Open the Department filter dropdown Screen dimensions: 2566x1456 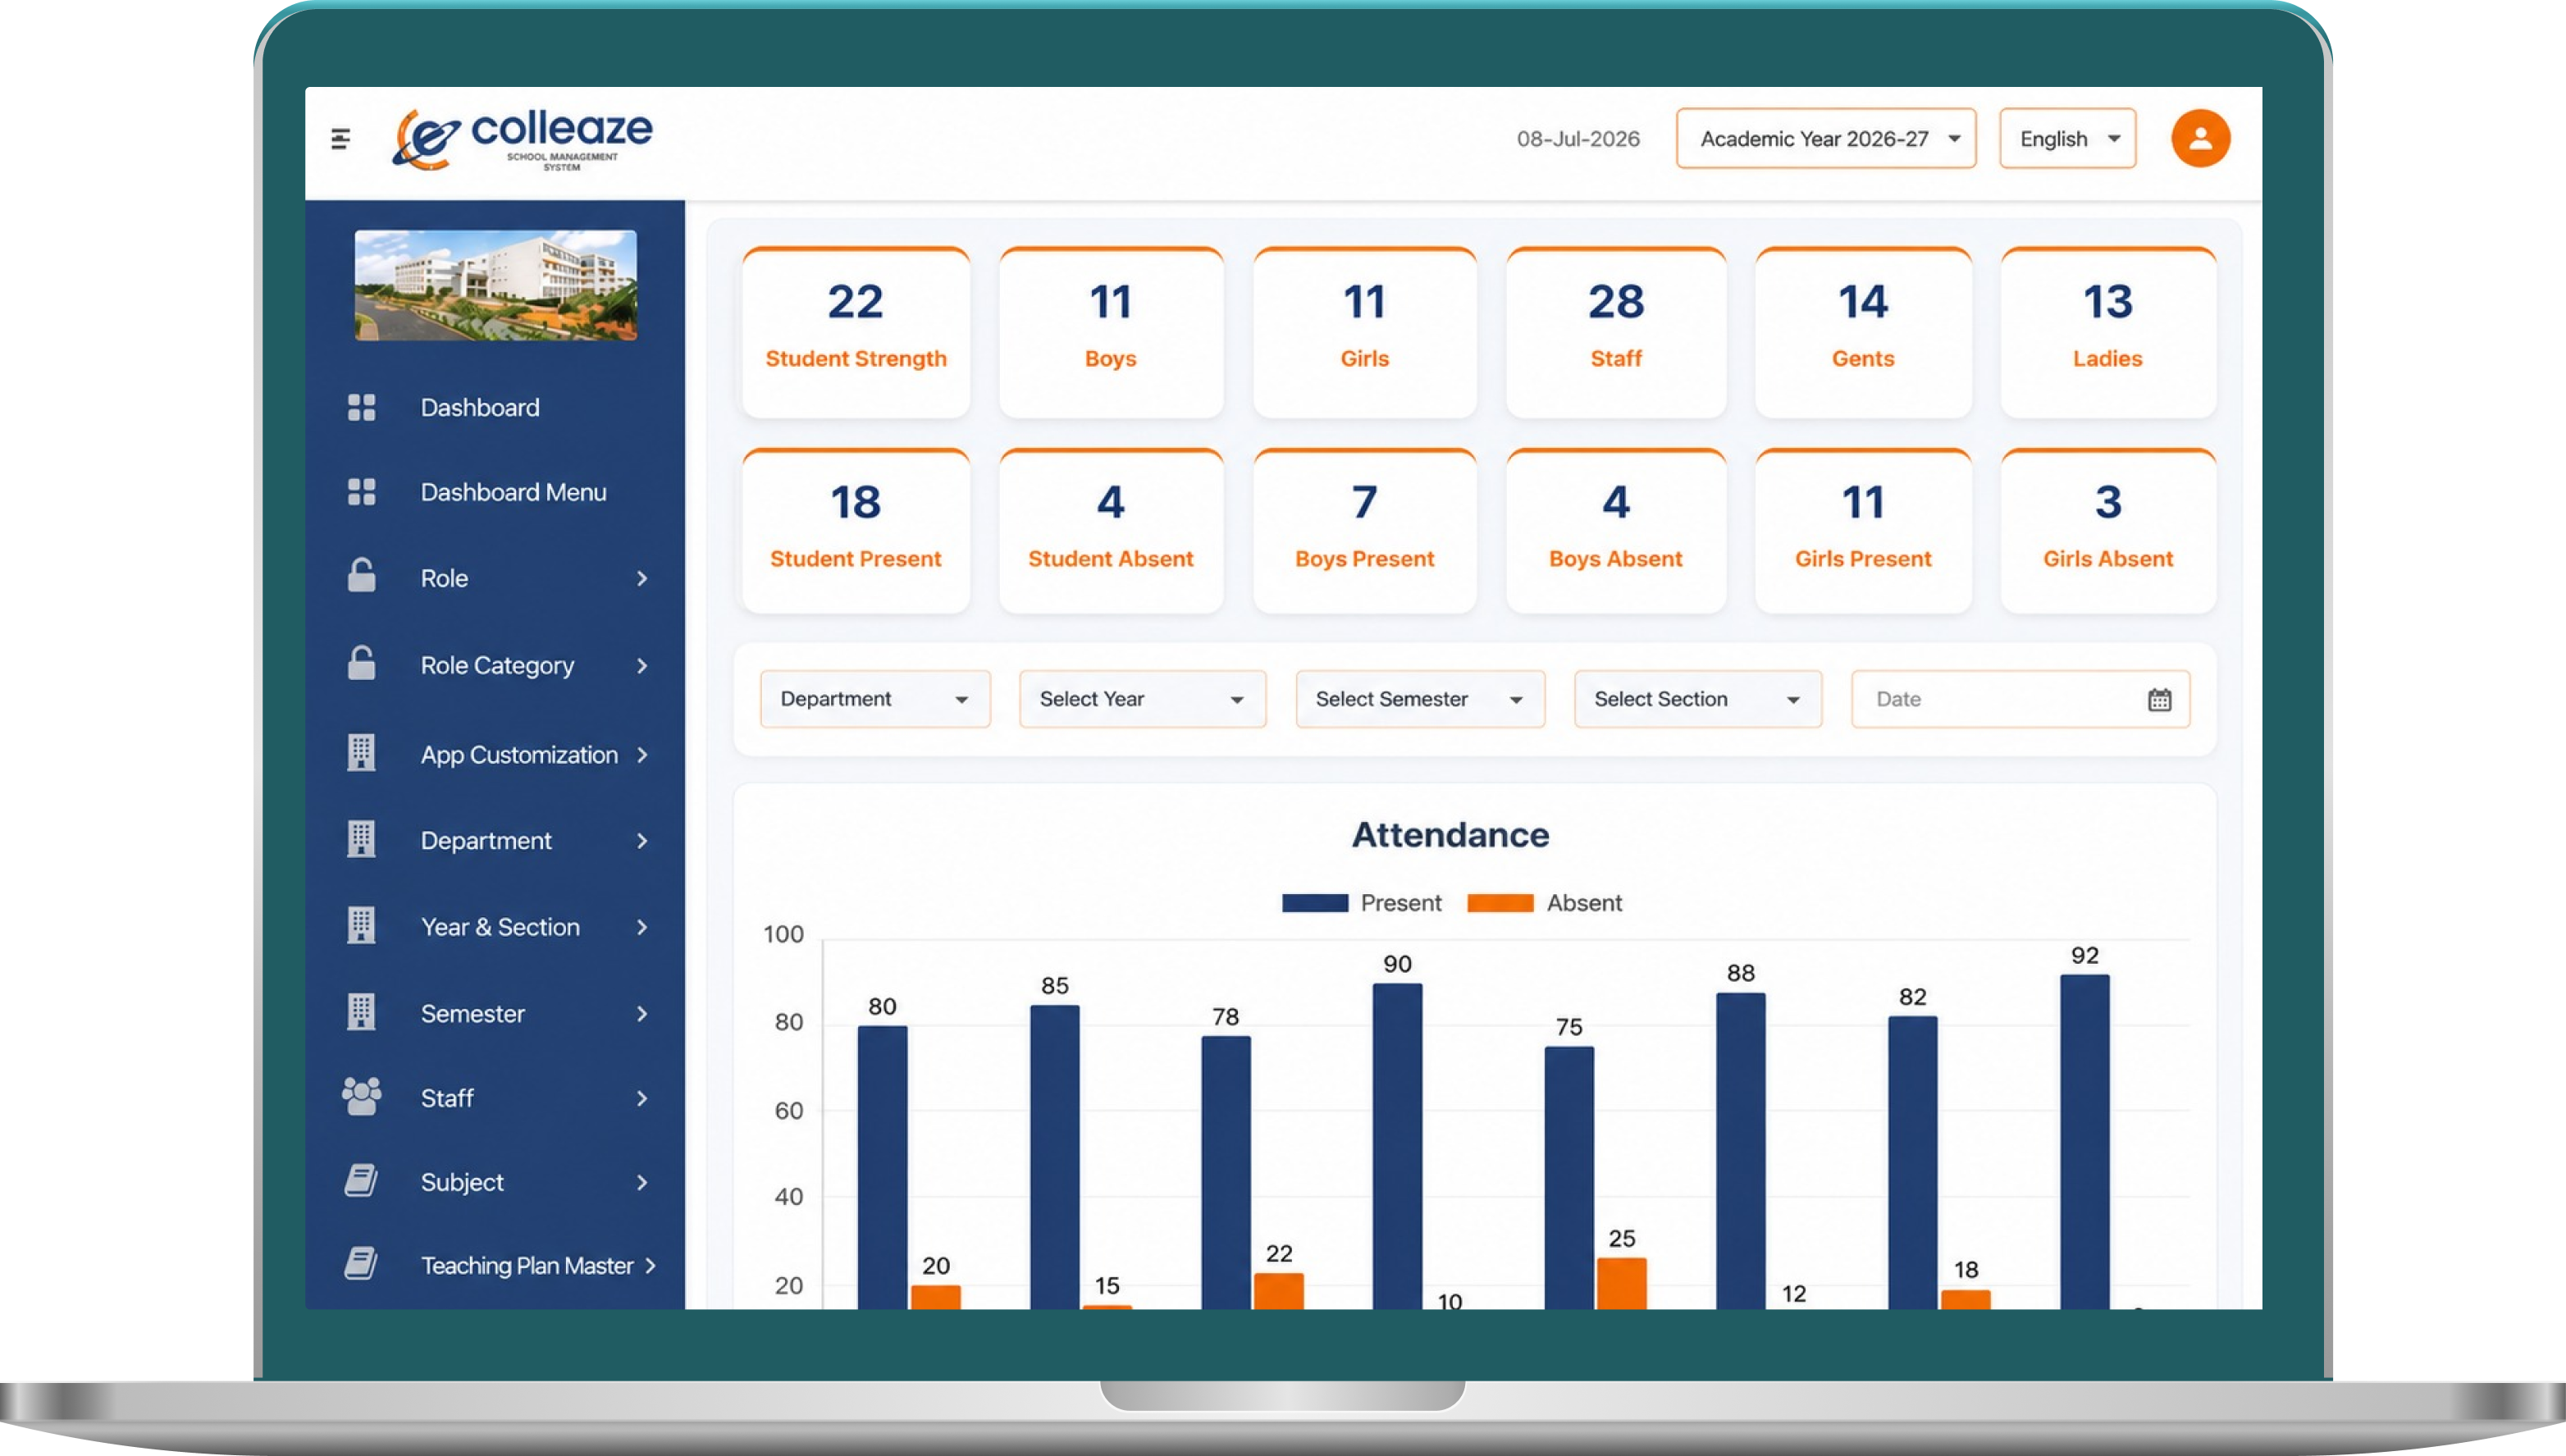tap(875, 699)
